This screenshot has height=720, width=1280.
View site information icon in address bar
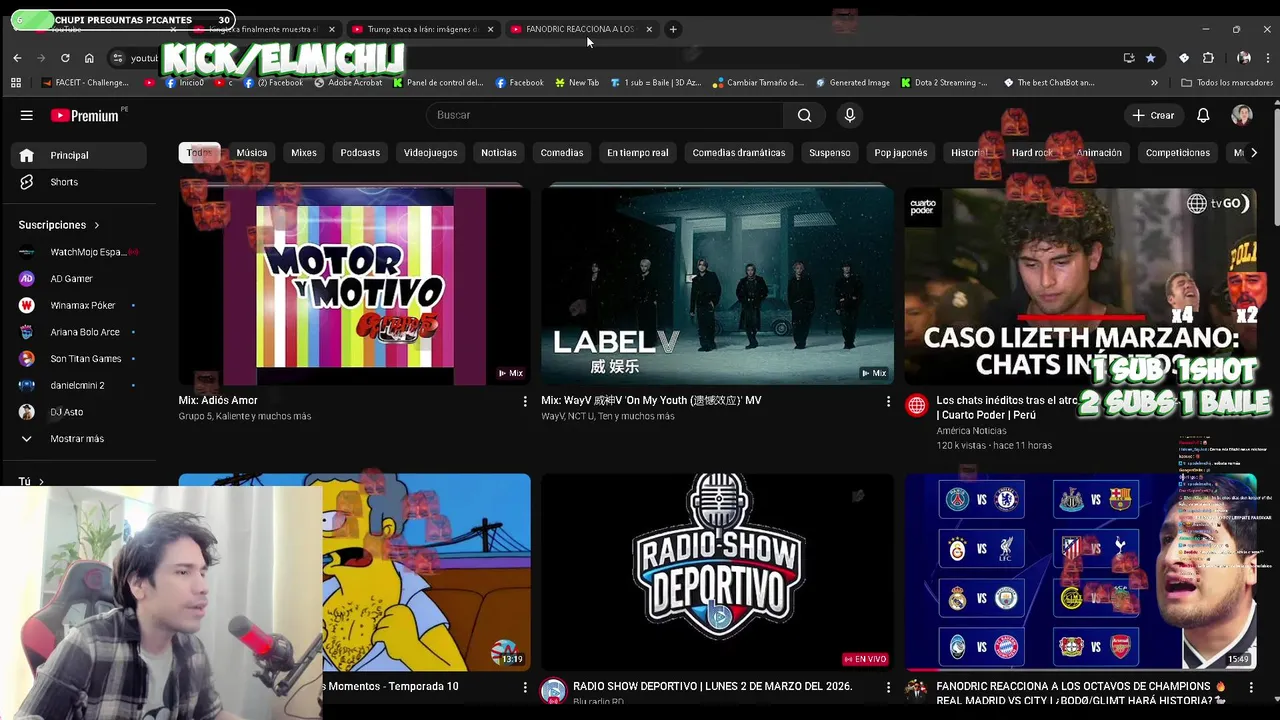(x=117, y=58)
